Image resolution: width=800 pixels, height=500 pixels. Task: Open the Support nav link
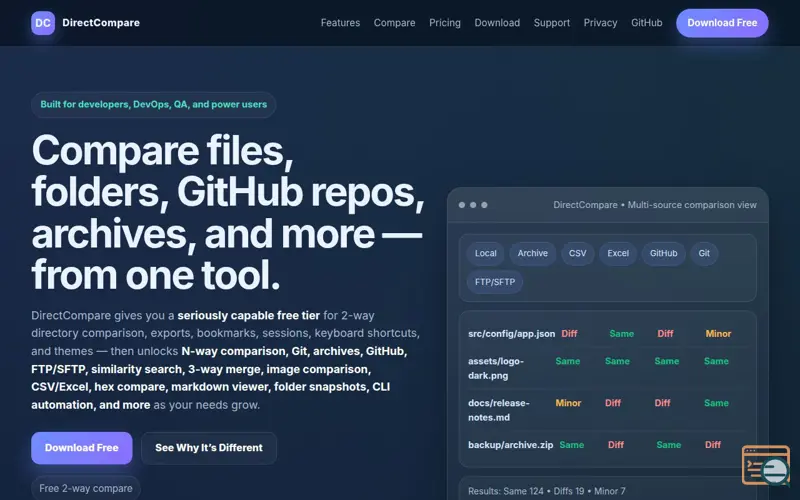pos(552,23)
